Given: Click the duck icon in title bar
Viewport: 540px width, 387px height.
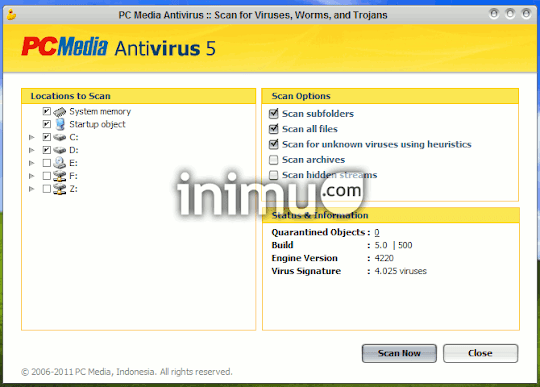Looking at the screenshot, I should (11, 15).
